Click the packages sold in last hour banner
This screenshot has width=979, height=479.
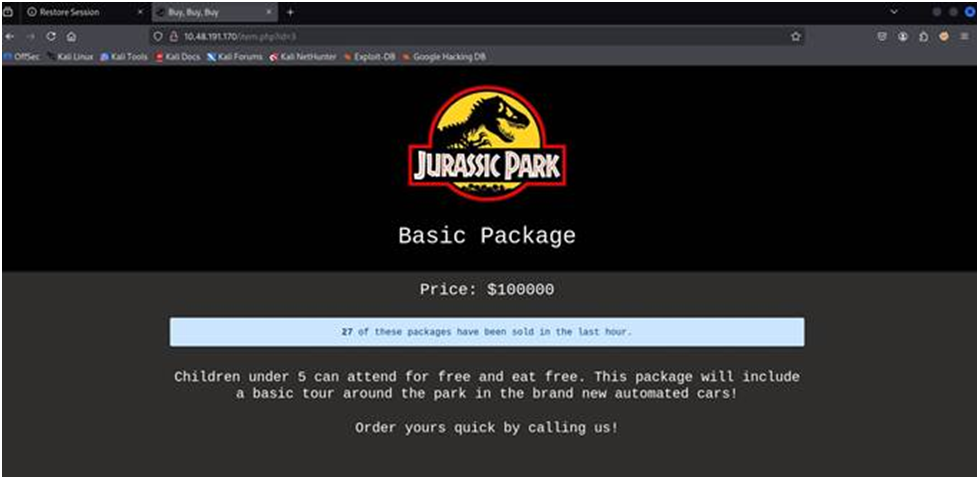487,332
